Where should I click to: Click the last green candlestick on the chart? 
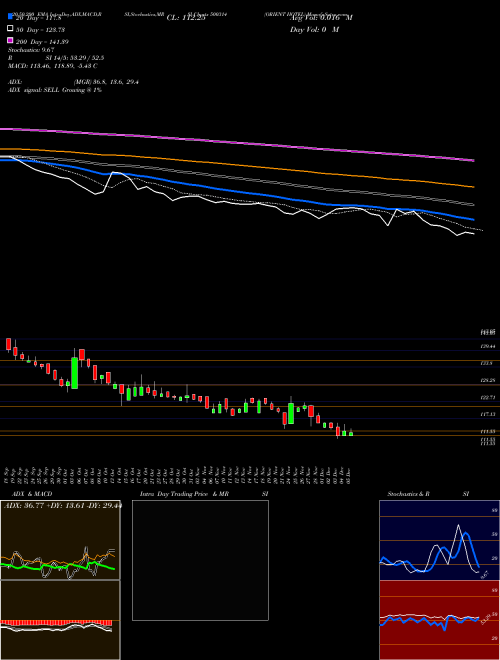pos(351,433)
